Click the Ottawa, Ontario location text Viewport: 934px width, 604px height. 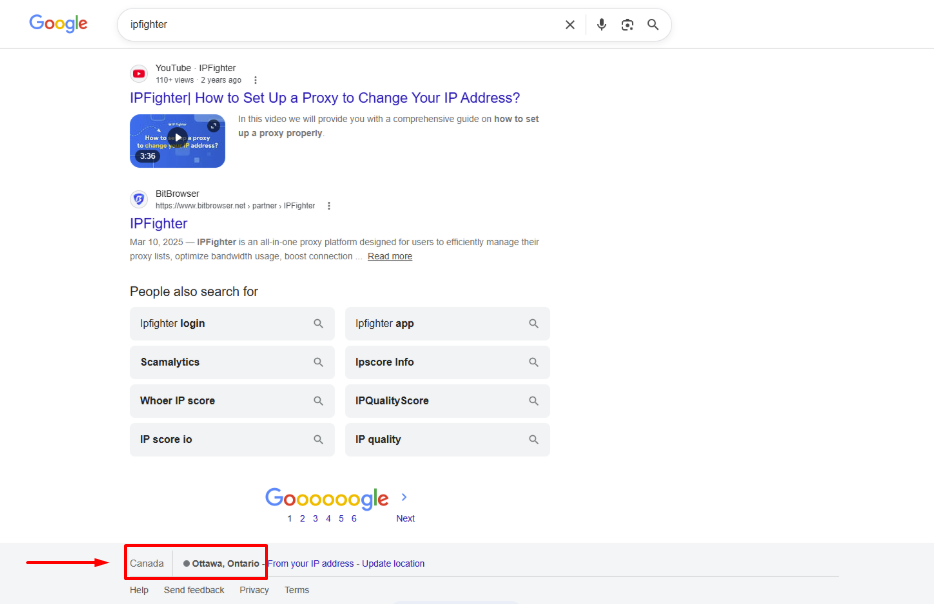(x=225, y=563)
